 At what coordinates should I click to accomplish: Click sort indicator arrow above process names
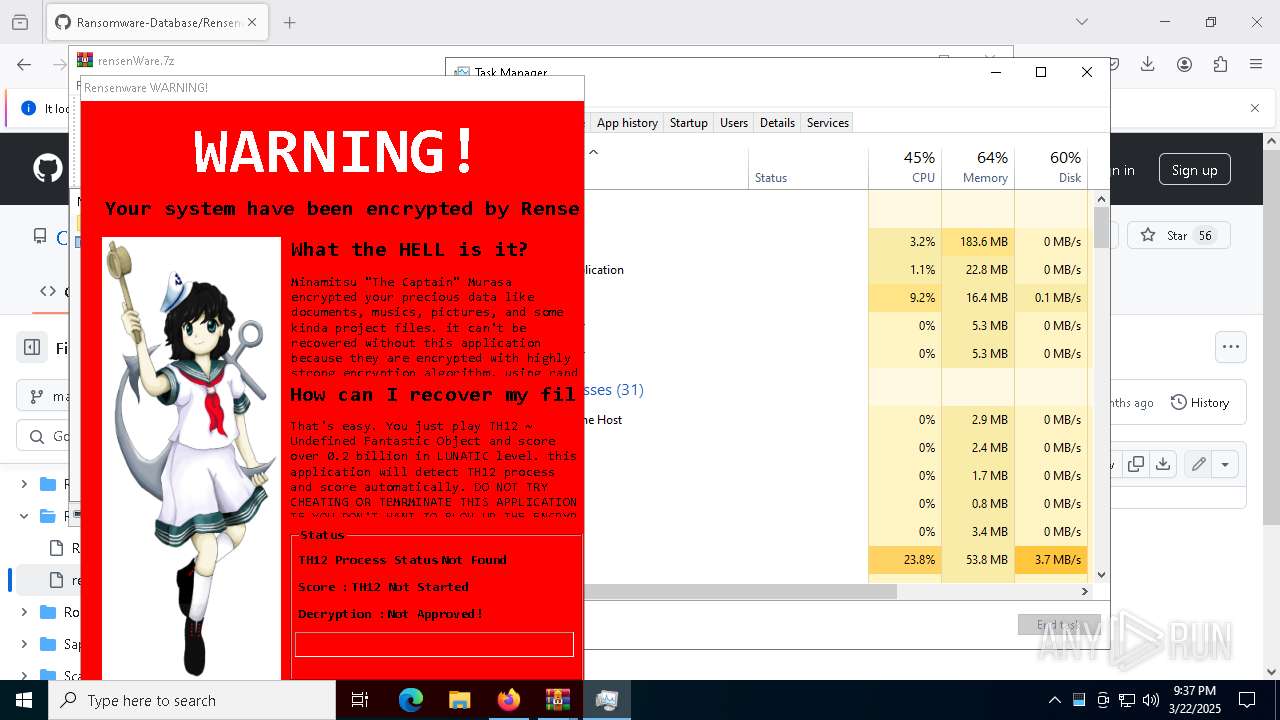(593, 152)
